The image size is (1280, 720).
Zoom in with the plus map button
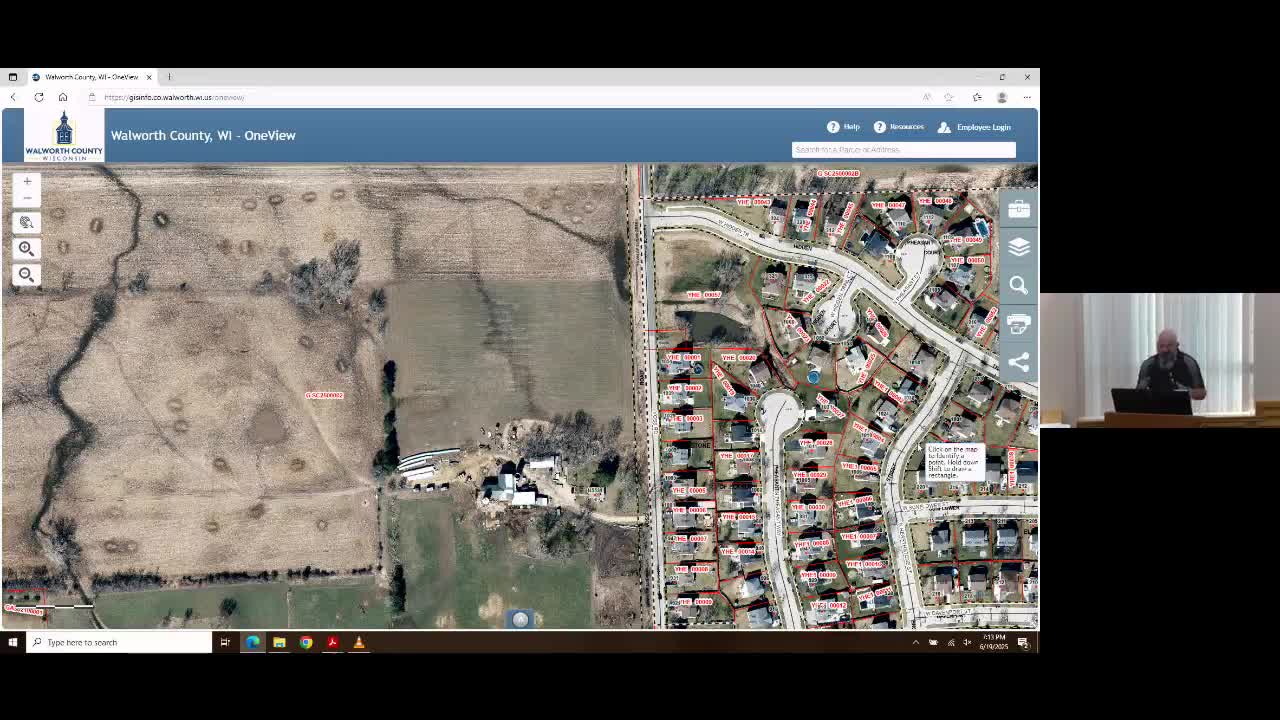tap(27, 181)
